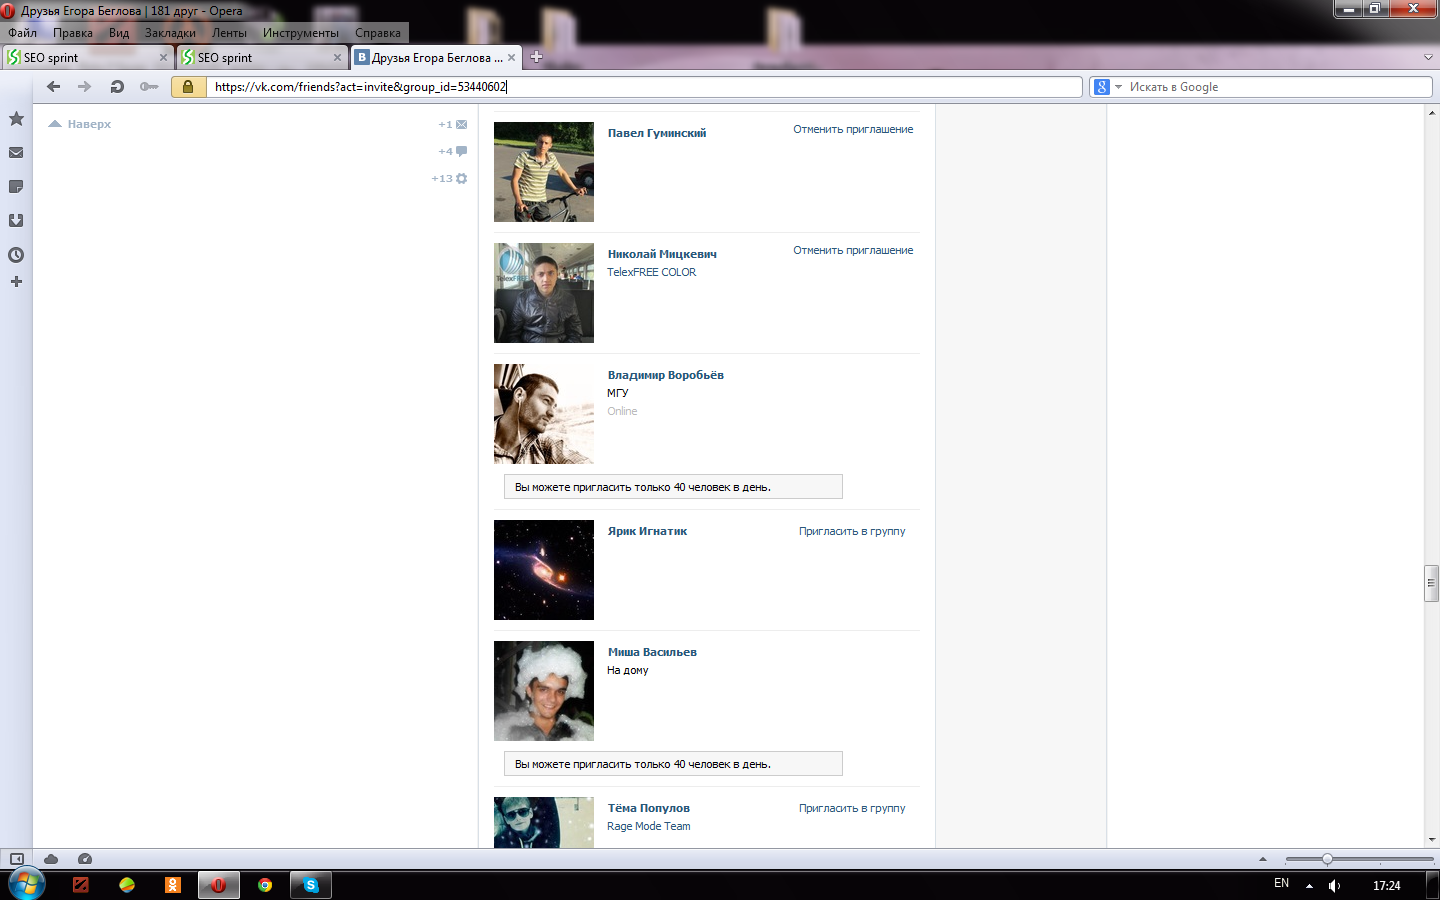The height and width of the screenshot is (900, 1440).
Task: Open the Файл menu
Action: (x=22, y=33)
